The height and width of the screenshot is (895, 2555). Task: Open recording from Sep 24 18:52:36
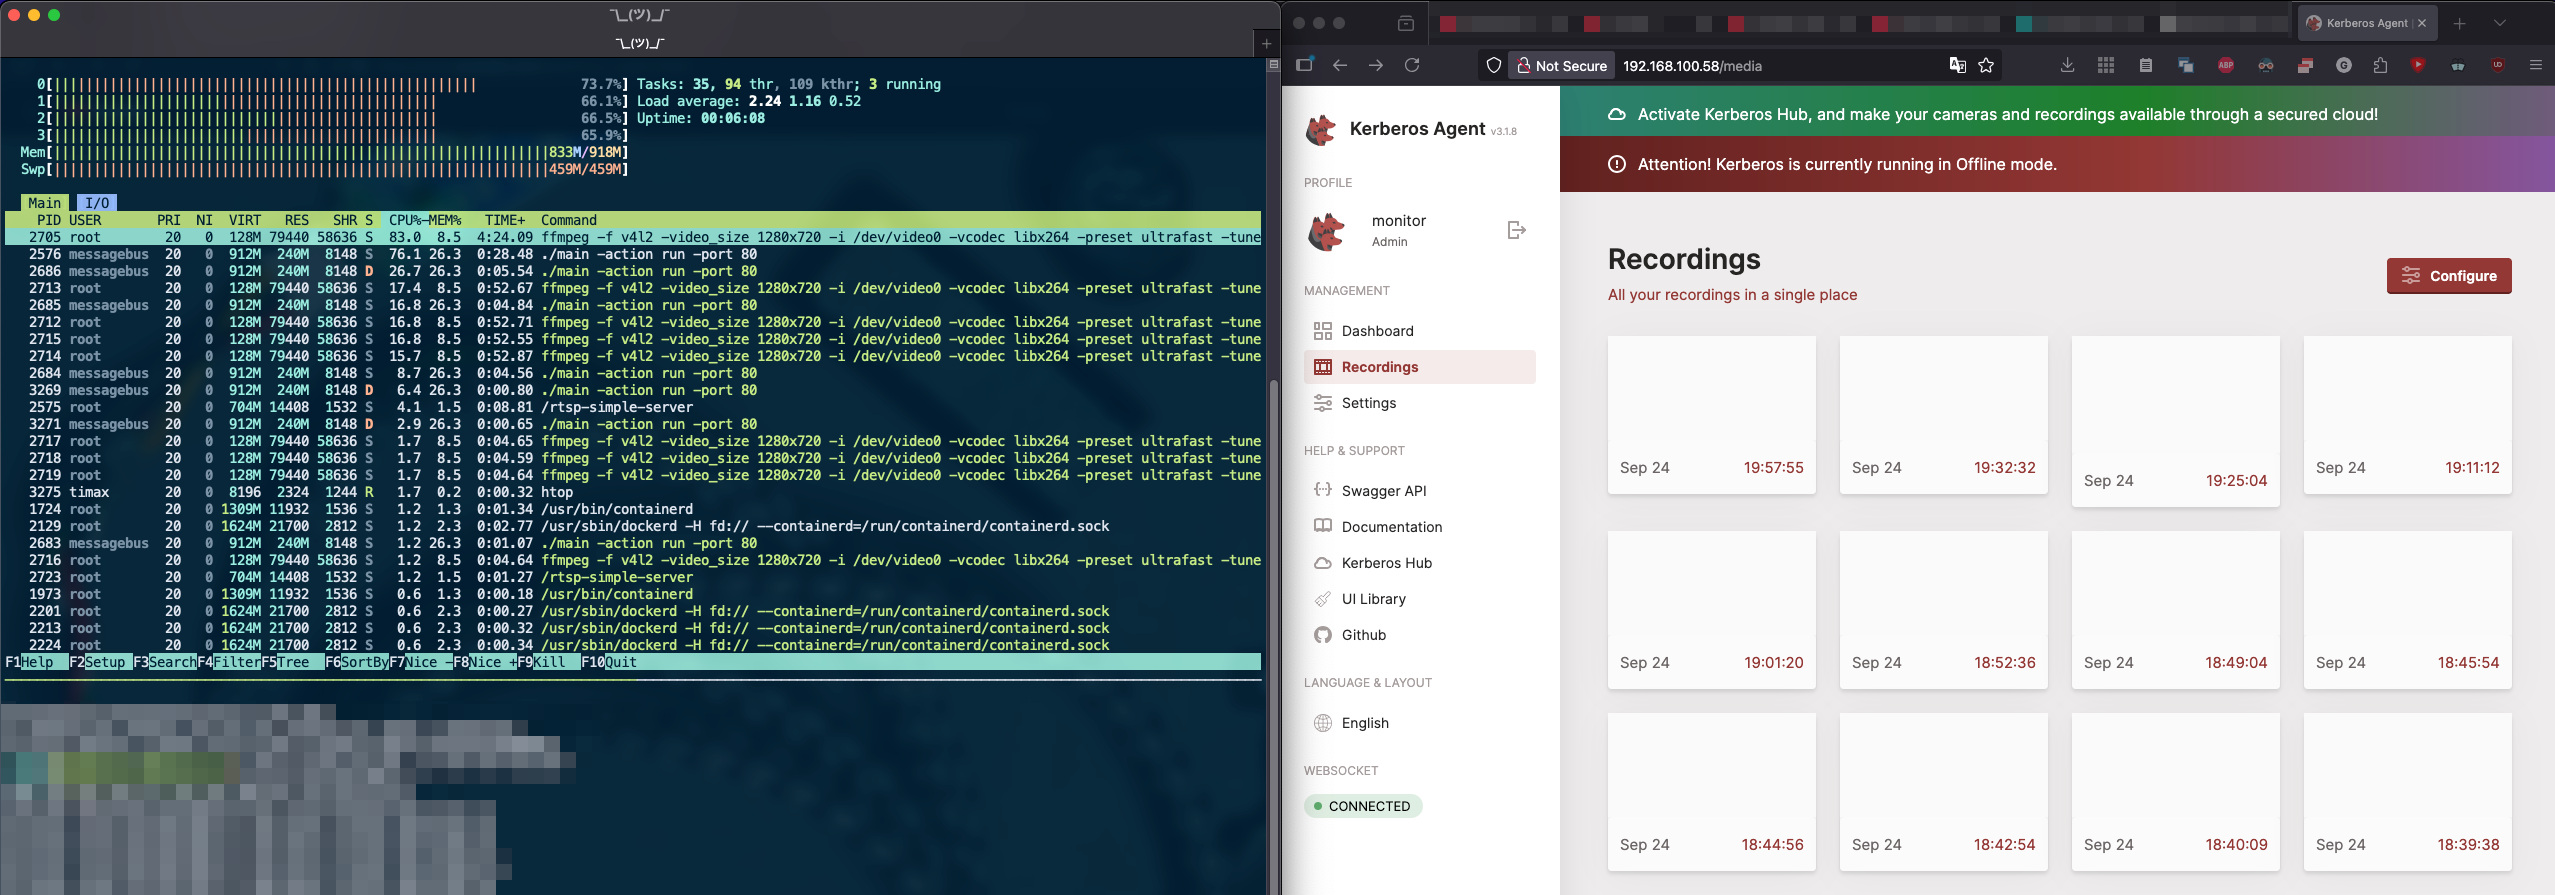pyautogui.click(x=1944, y=609)
